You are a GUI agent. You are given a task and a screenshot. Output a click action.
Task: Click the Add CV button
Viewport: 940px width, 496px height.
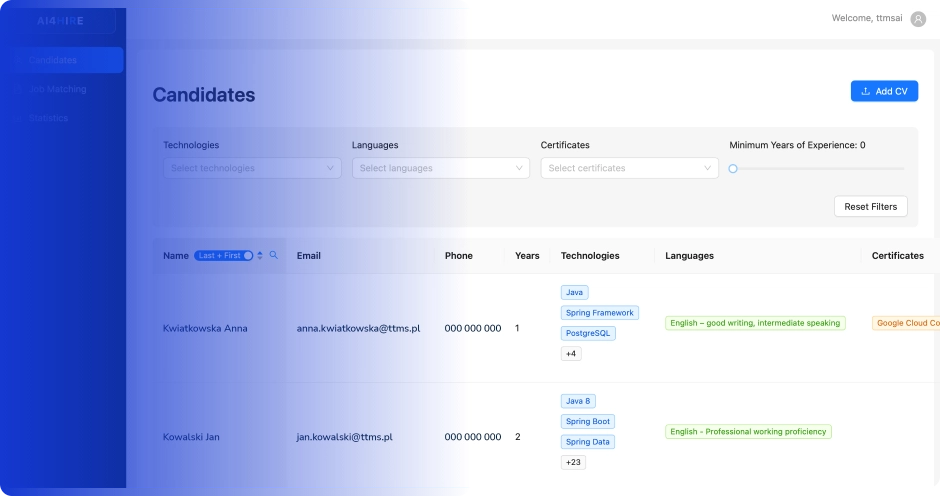coord(884,91)
